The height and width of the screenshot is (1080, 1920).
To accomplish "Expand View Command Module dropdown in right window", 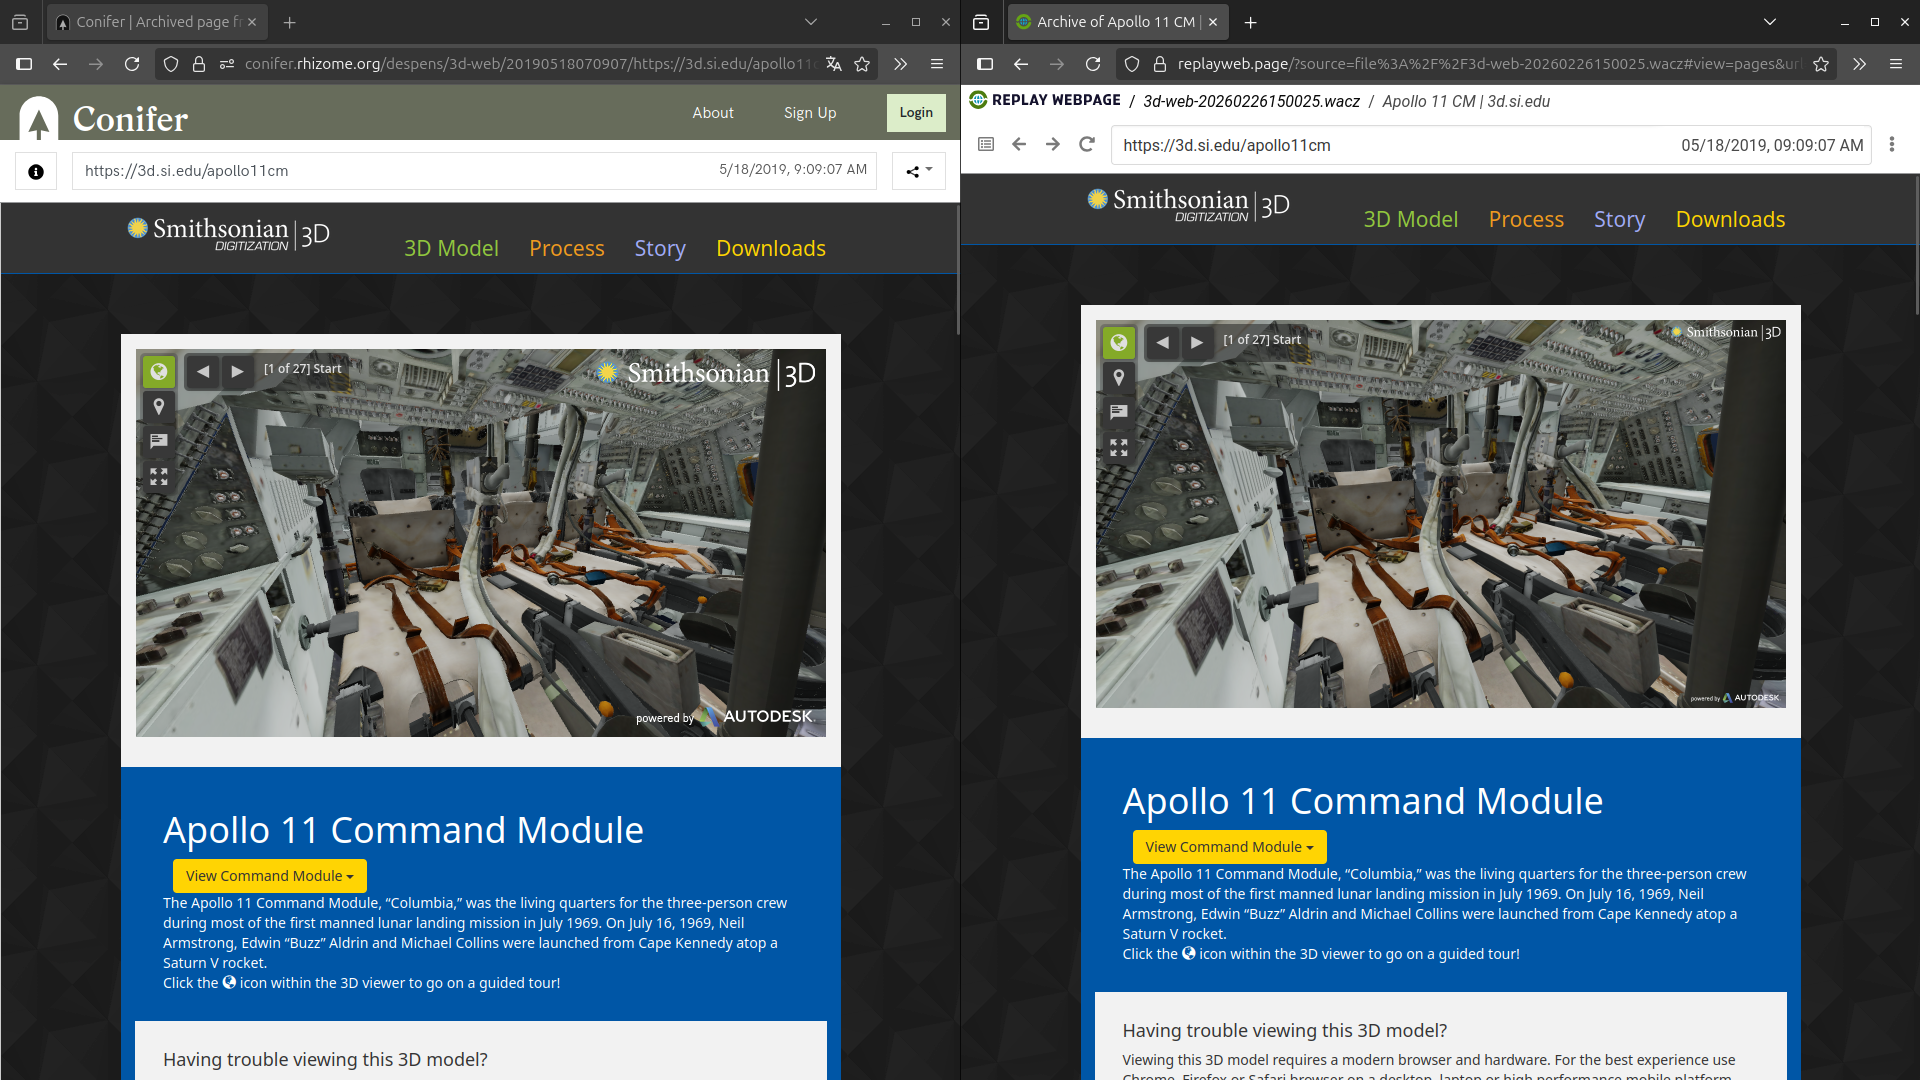I will click(x=1229, y=847).
